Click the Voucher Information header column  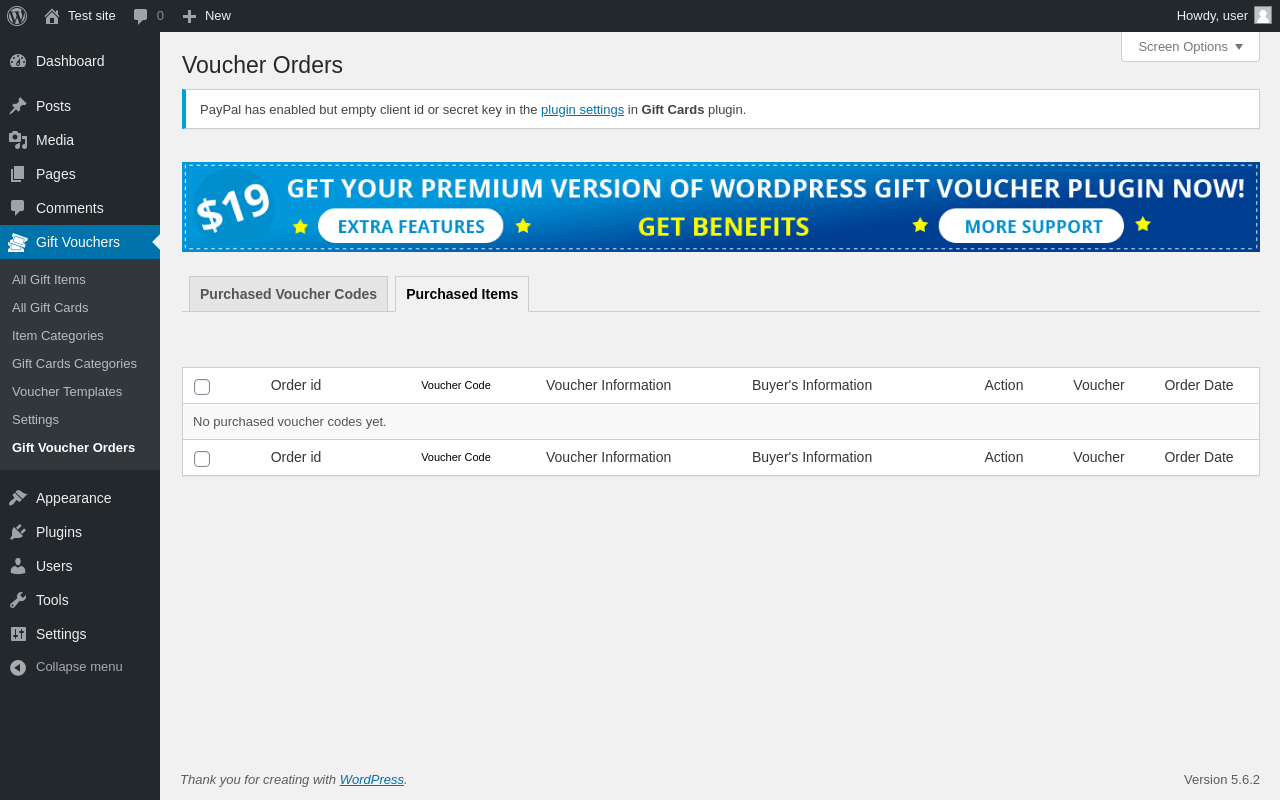(608, 385)
